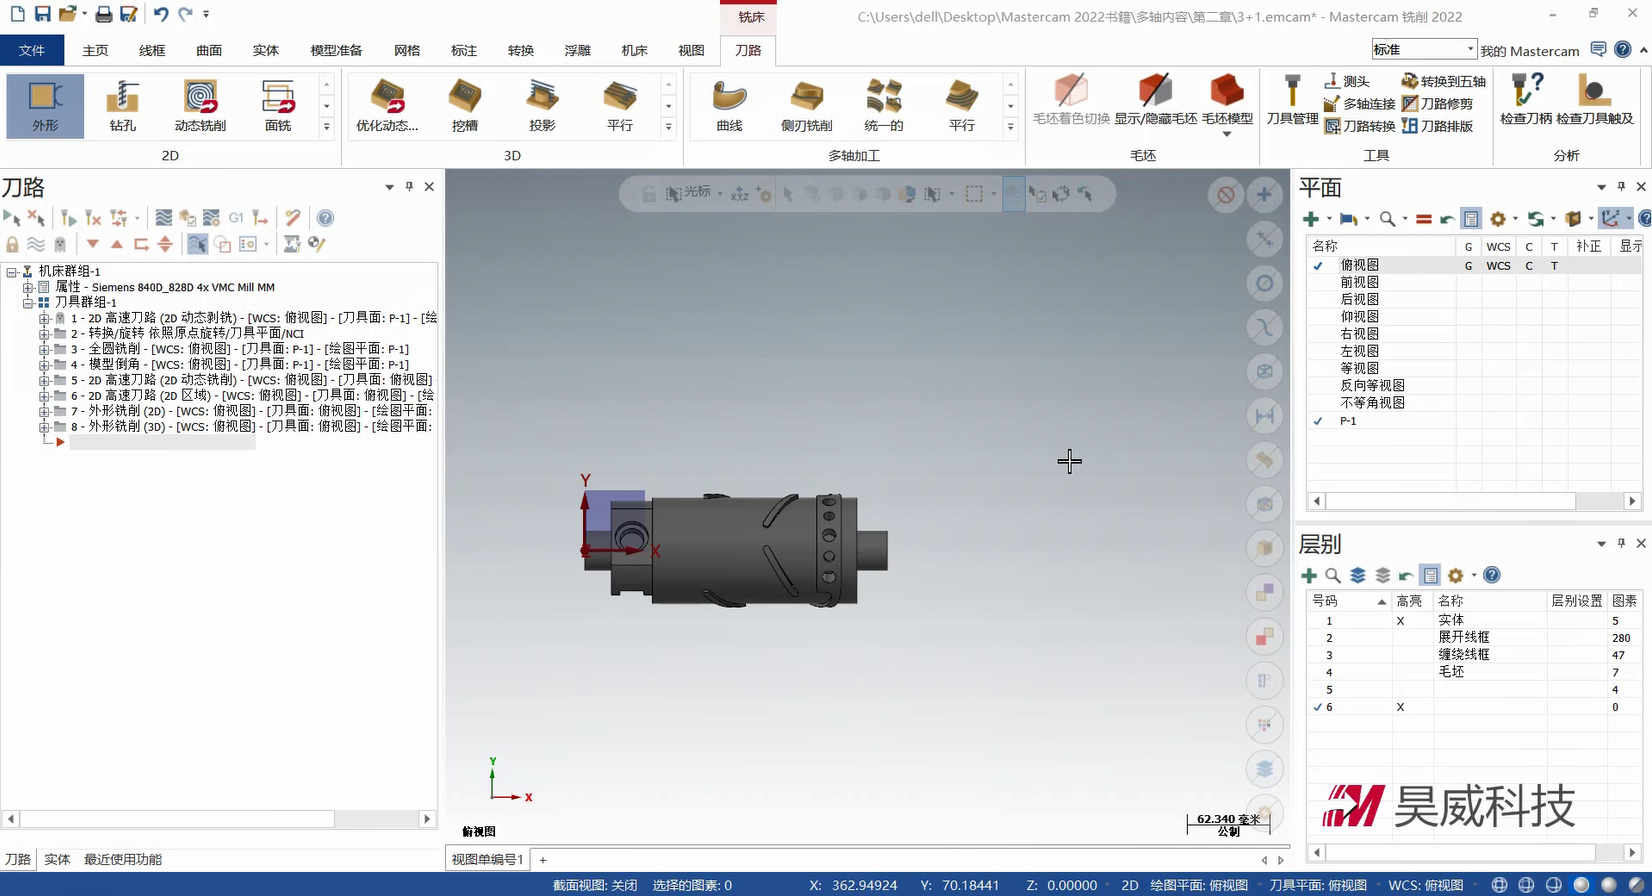Expand operation 4 模型倒角
Image resolution: width=1652 pixels, height=896 pixels.
[x=44, y=364]
